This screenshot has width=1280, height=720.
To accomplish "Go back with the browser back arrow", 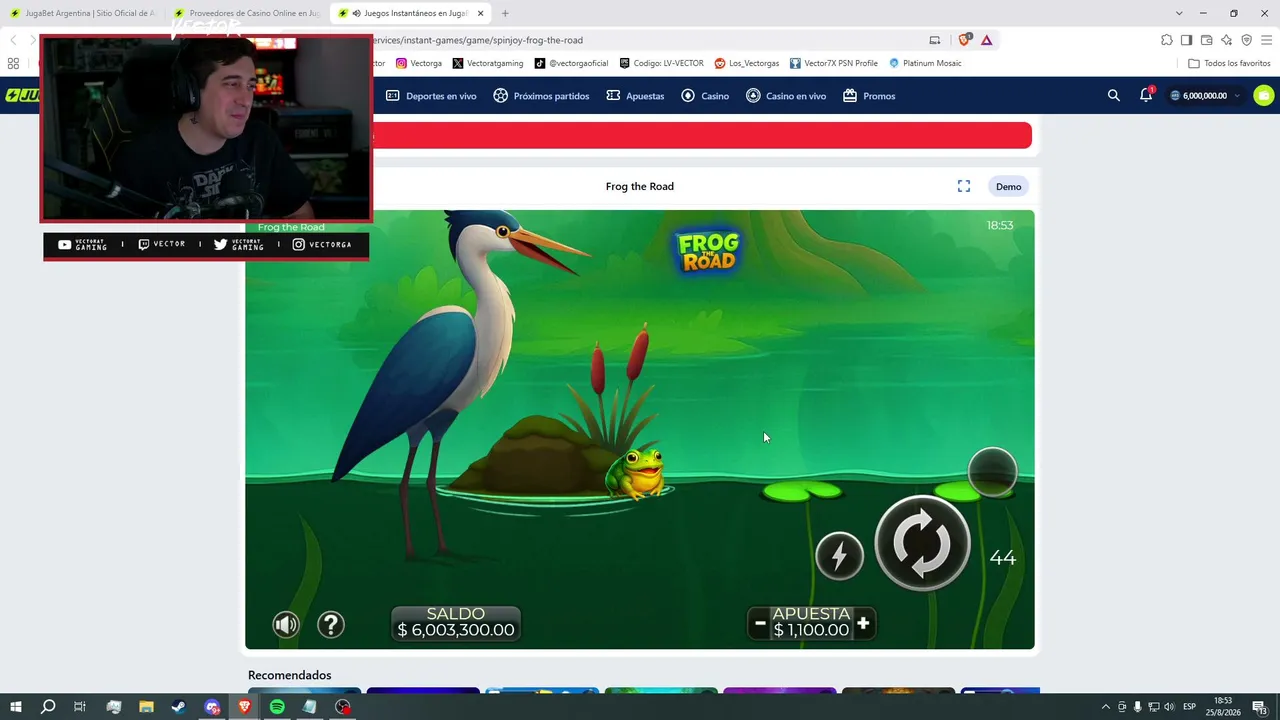I will [13, 40].
